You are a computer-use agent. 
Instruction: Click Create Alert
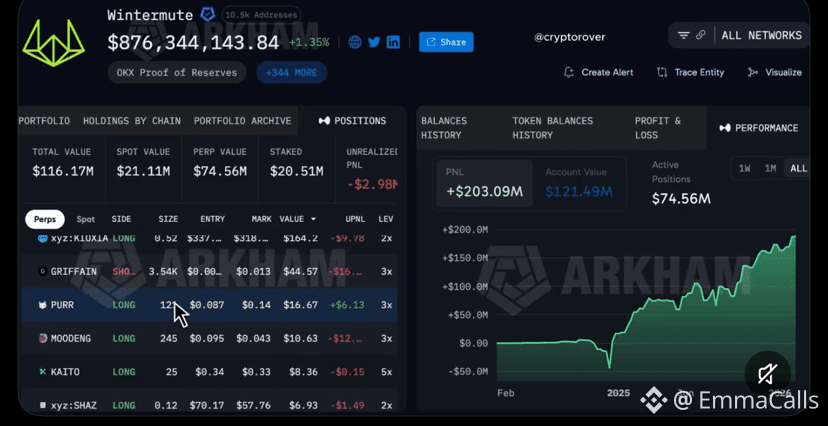(x=598, y=72)
